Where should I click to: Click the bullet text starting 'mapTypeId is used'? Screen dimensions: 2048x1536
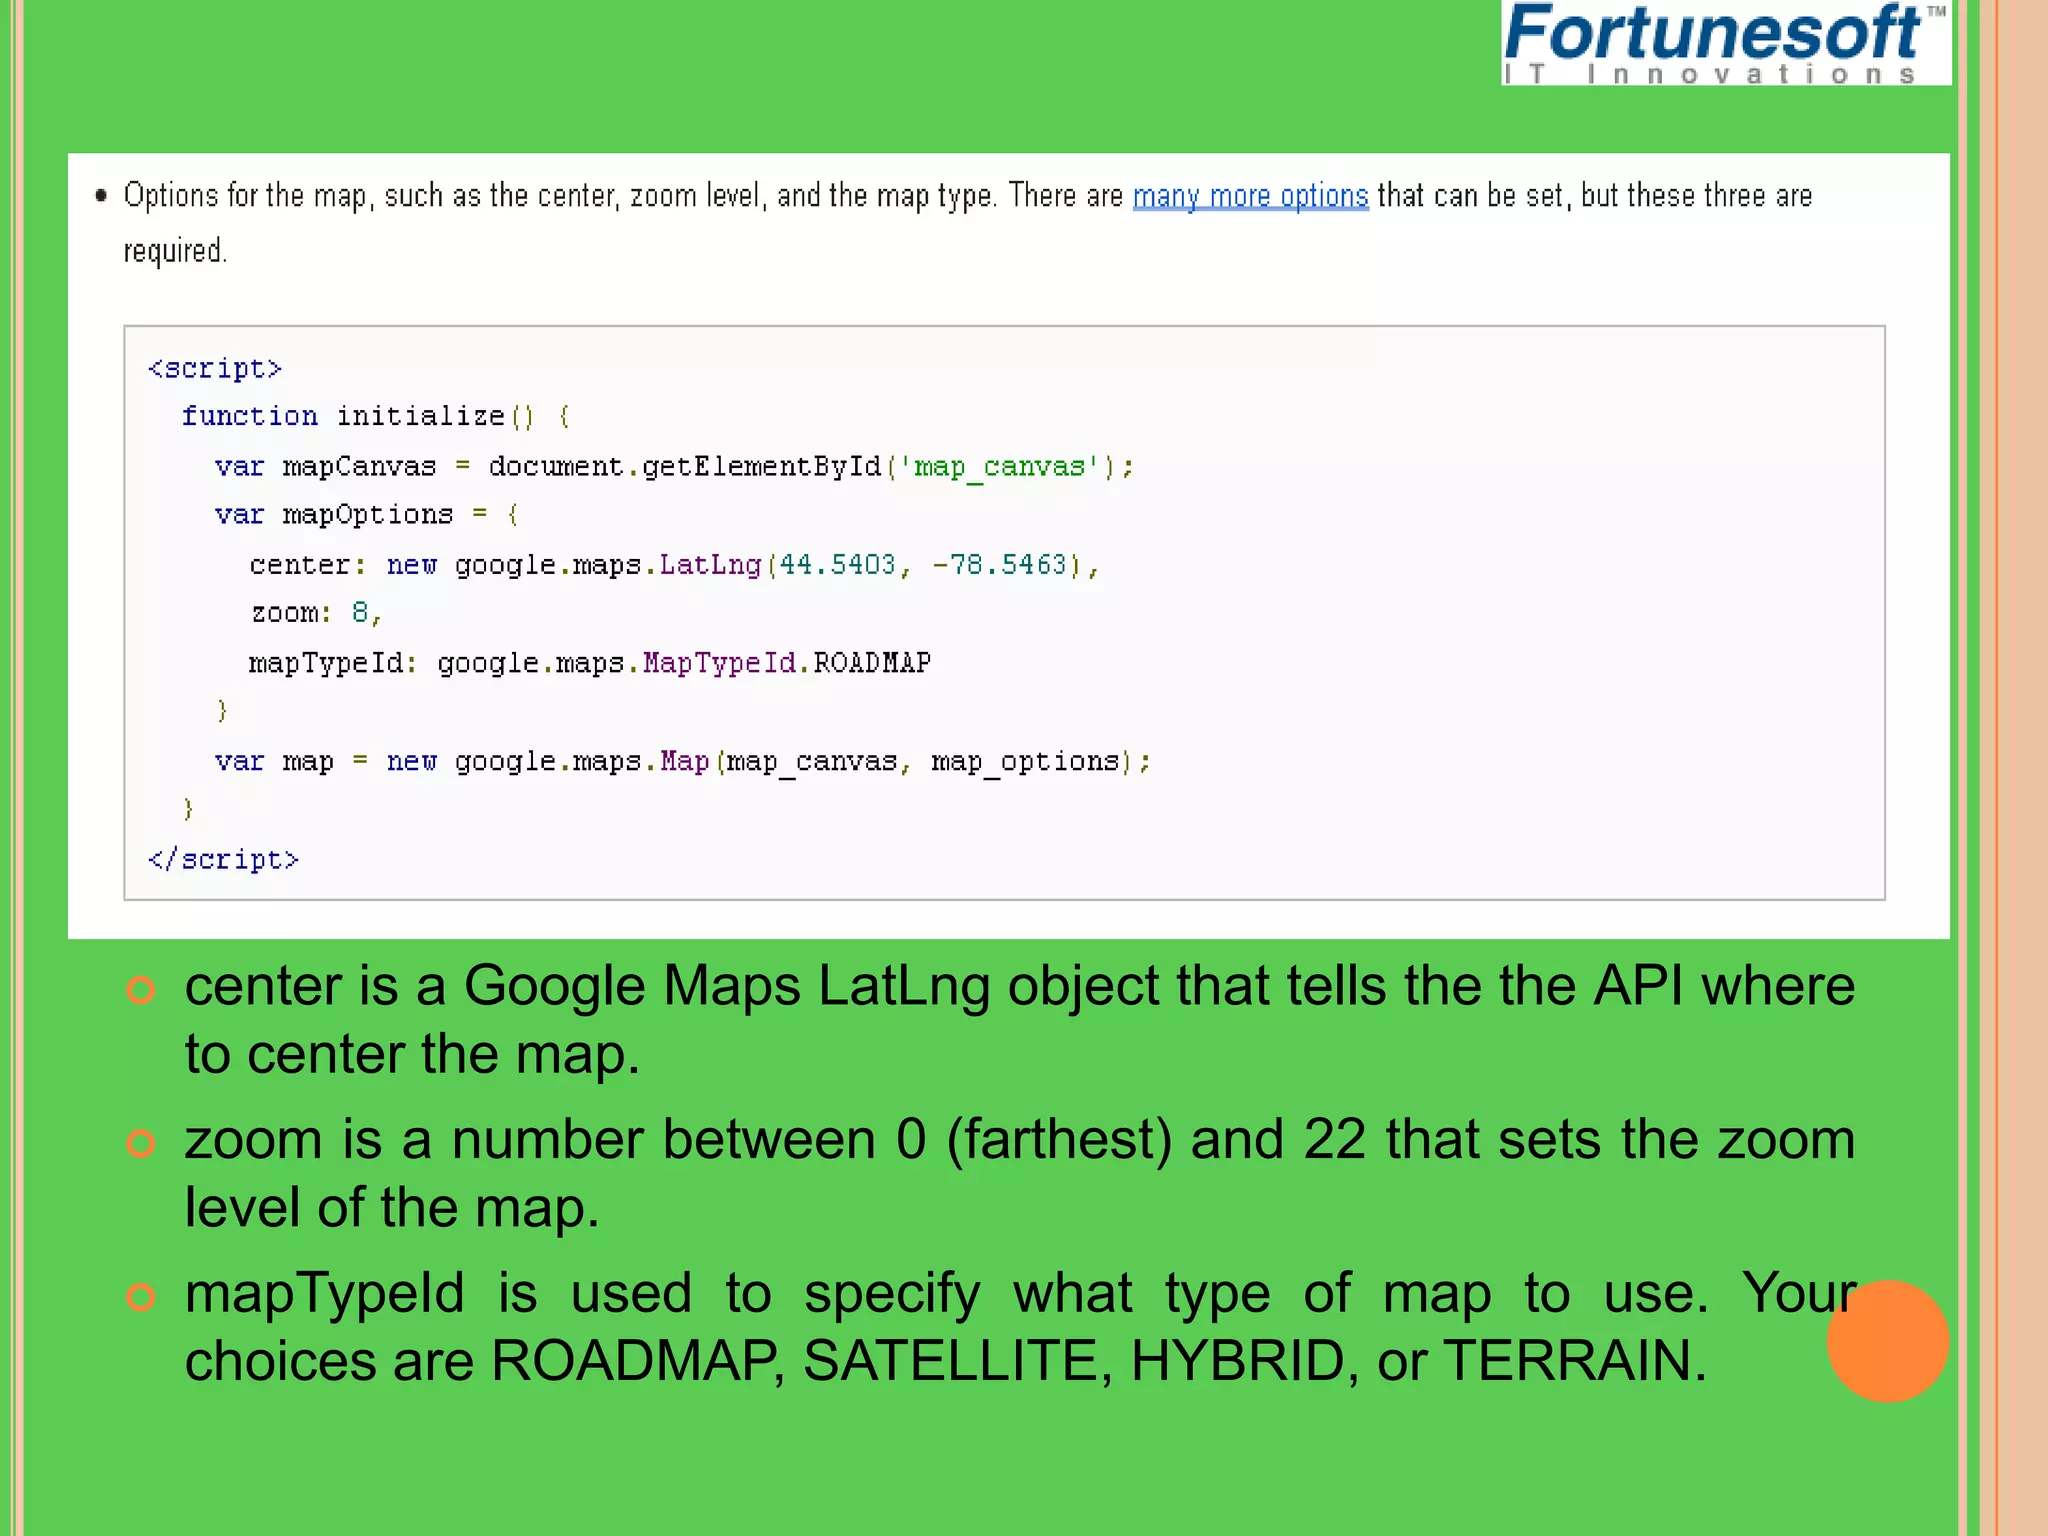pos(1020,1326)
